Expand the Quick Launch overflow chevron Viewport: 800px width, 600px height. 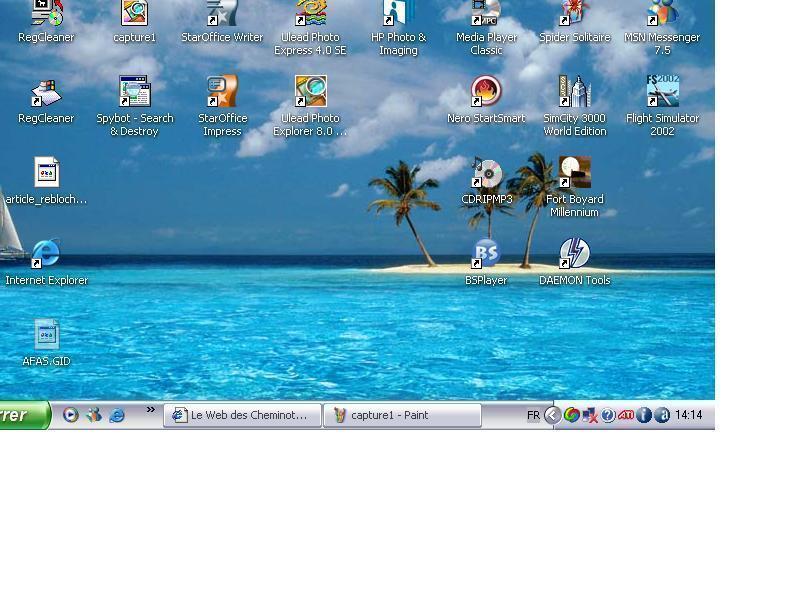click(x=151, y=410)
